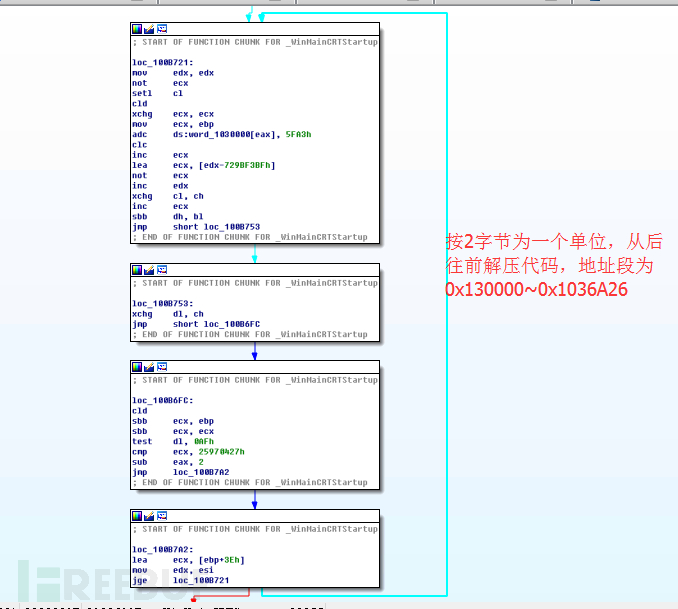Click 'cld' in the loc_100B6FC block
Screen dimensions: 678x609
tap(140, 410)
